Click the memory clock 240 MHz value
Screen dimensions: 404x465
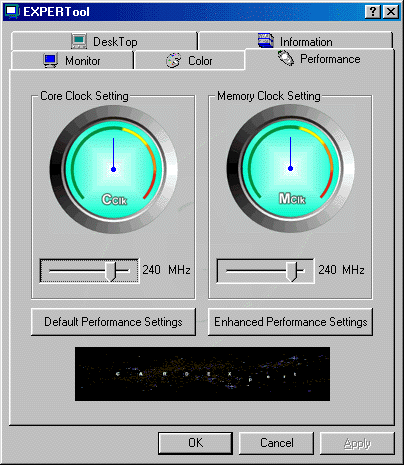click(x=341, y=270)
